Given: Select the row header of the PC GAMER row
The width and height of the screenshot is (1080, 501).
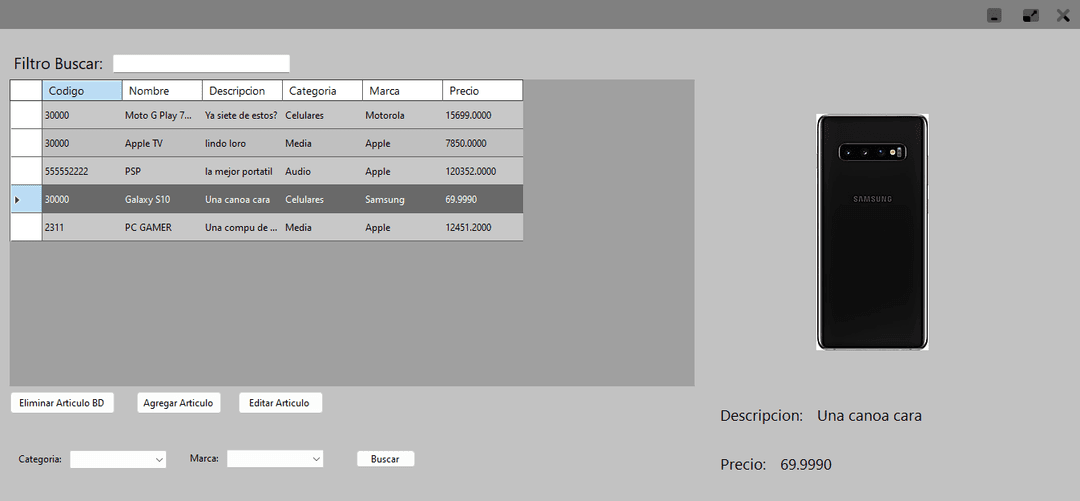Looking at the screenshot, I should pyautogui.click(x=26, y=227).
